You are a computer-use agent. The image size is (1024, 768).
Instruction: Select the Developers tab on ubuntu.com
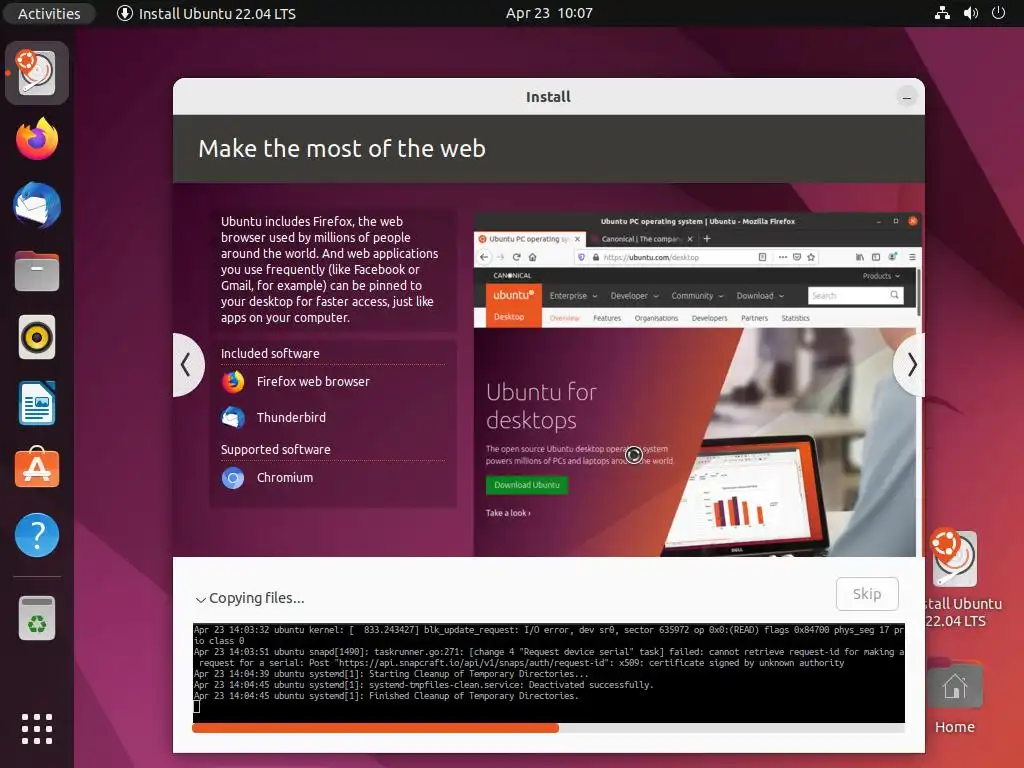[x=709, y=318]
